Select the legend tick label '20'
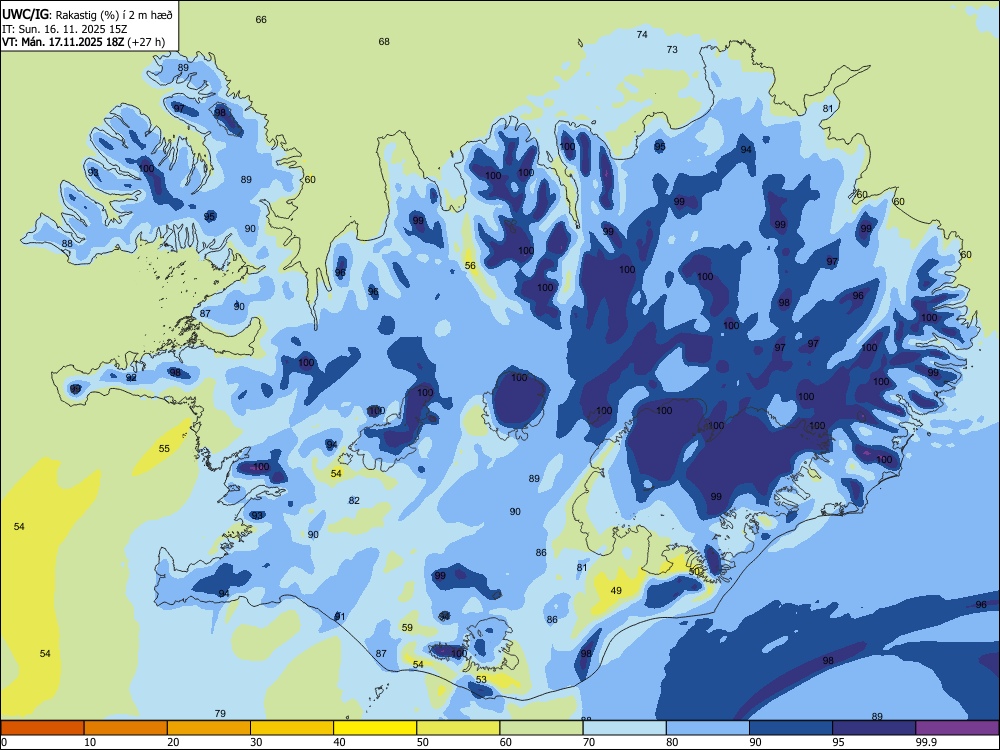This screenshot has width=1000, height=750. [173, 742]
